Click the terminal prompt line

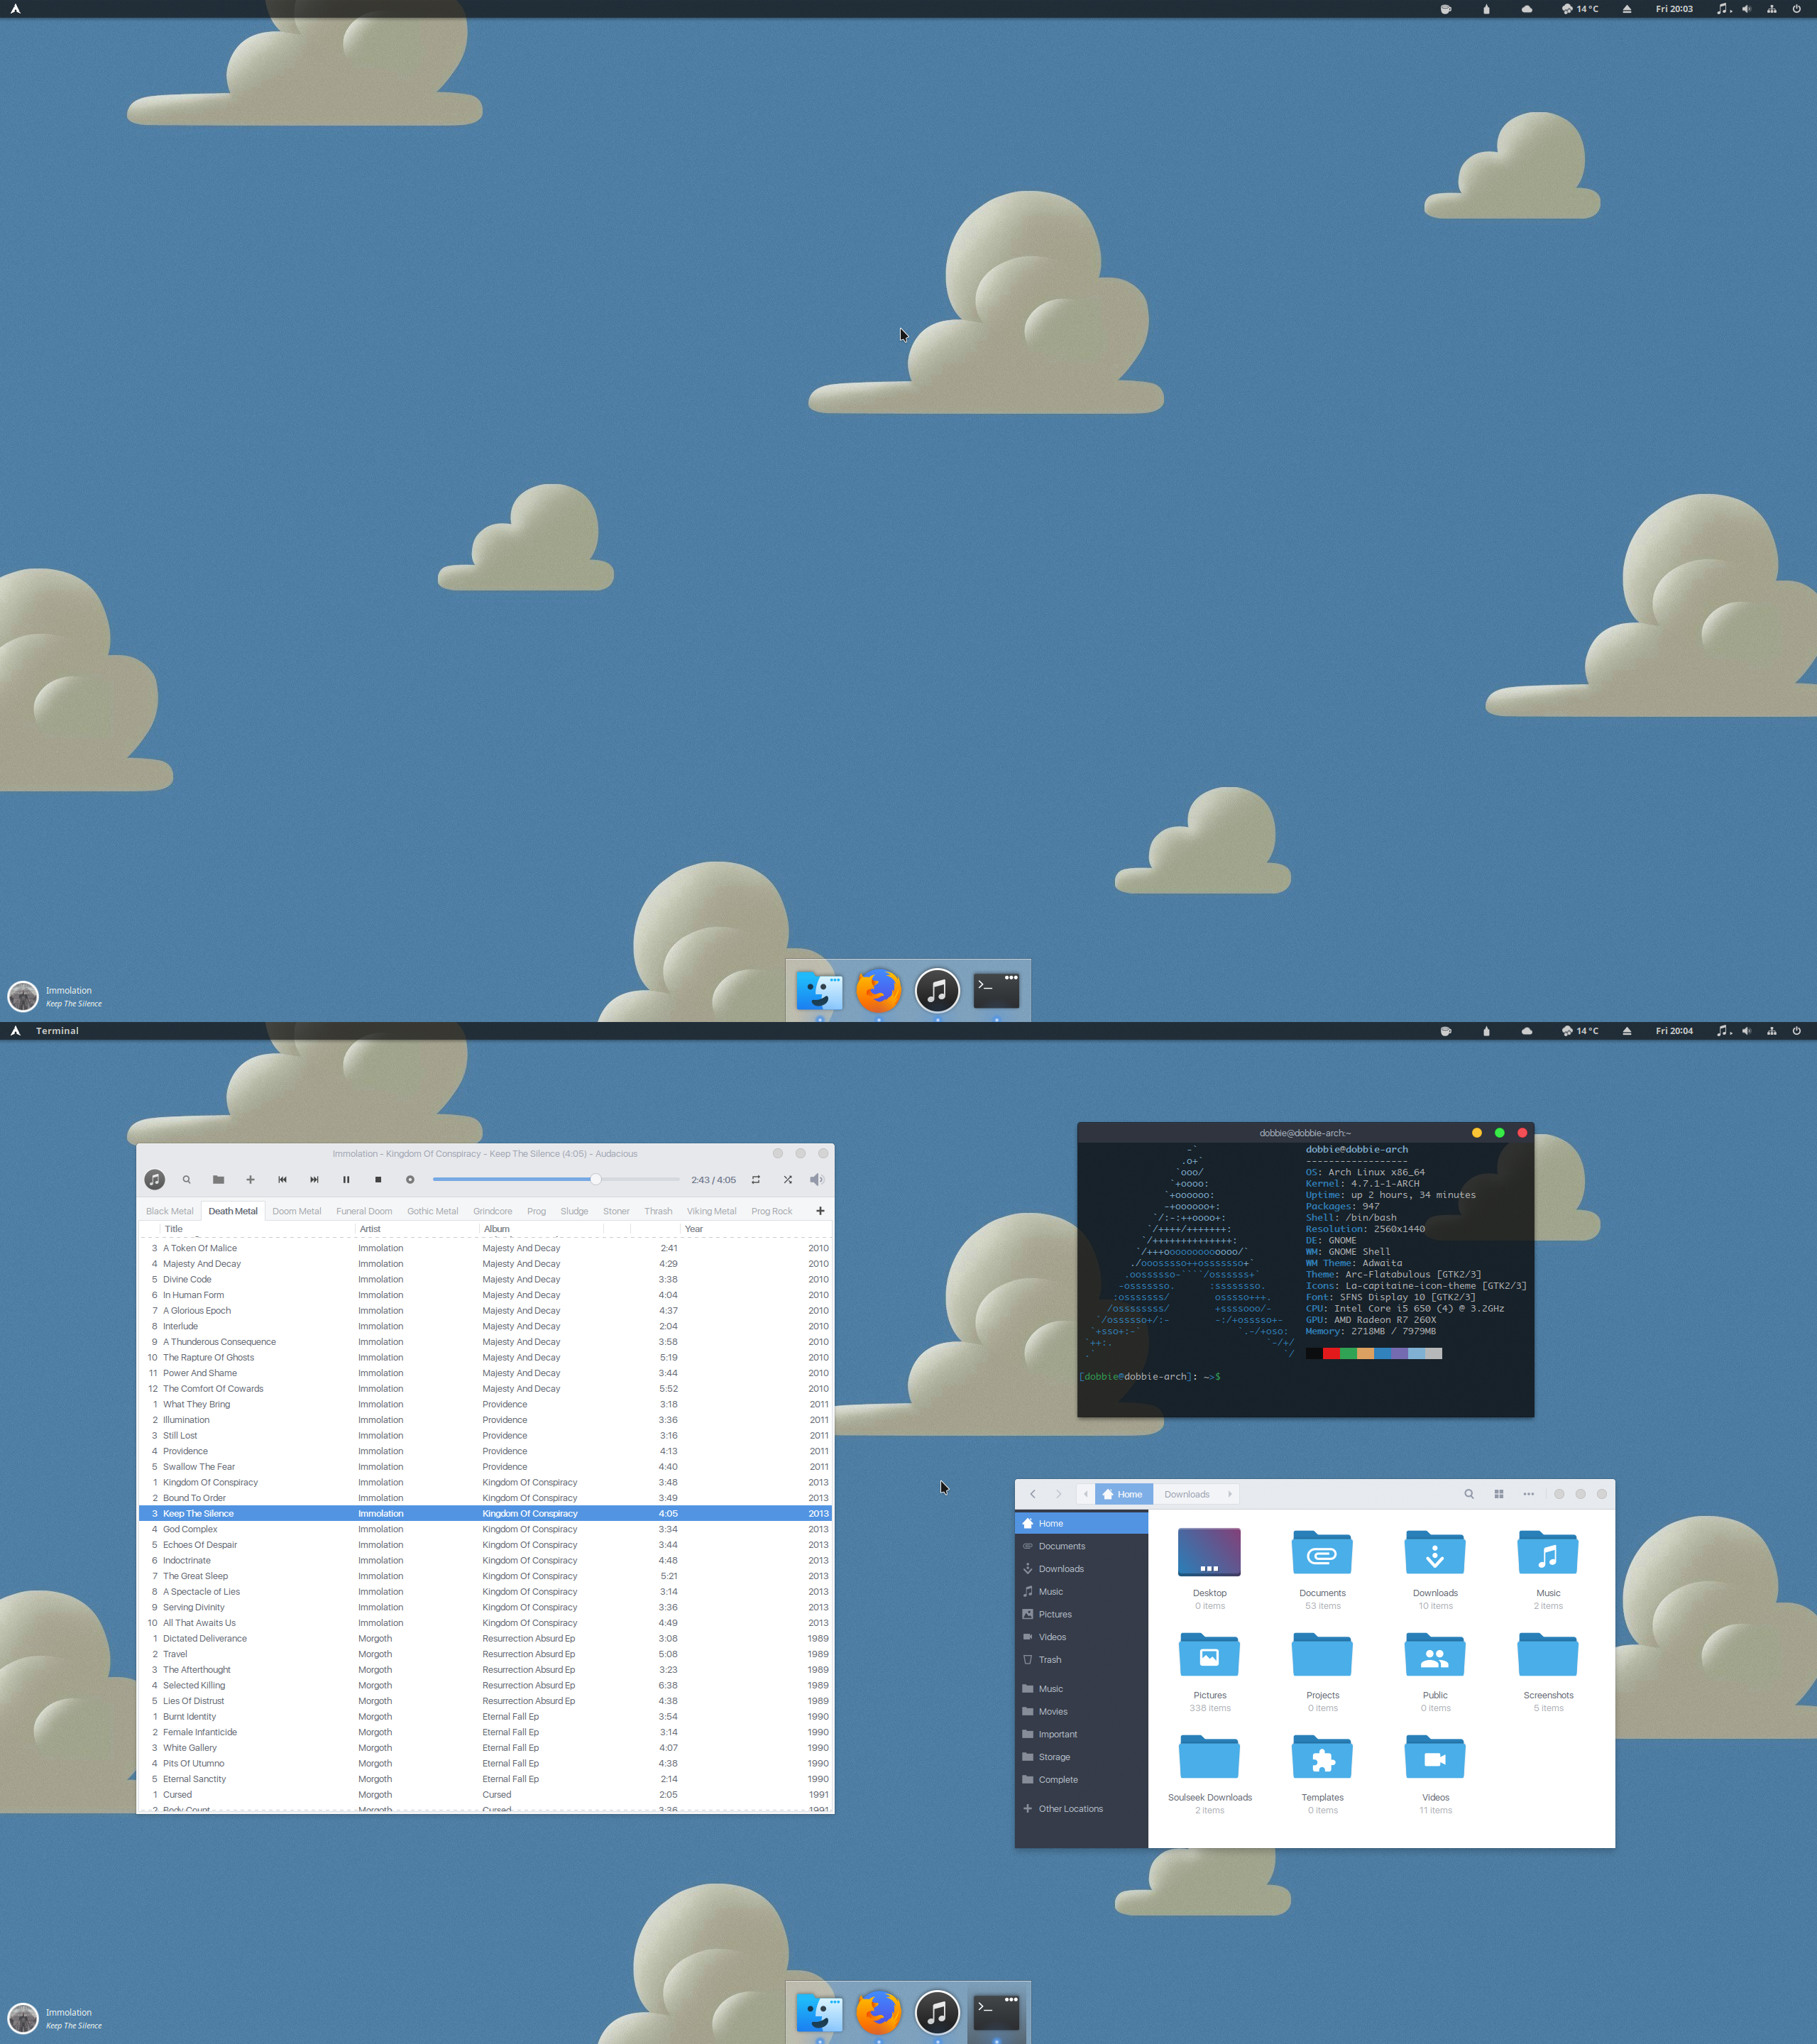tap(1151, 1377)
